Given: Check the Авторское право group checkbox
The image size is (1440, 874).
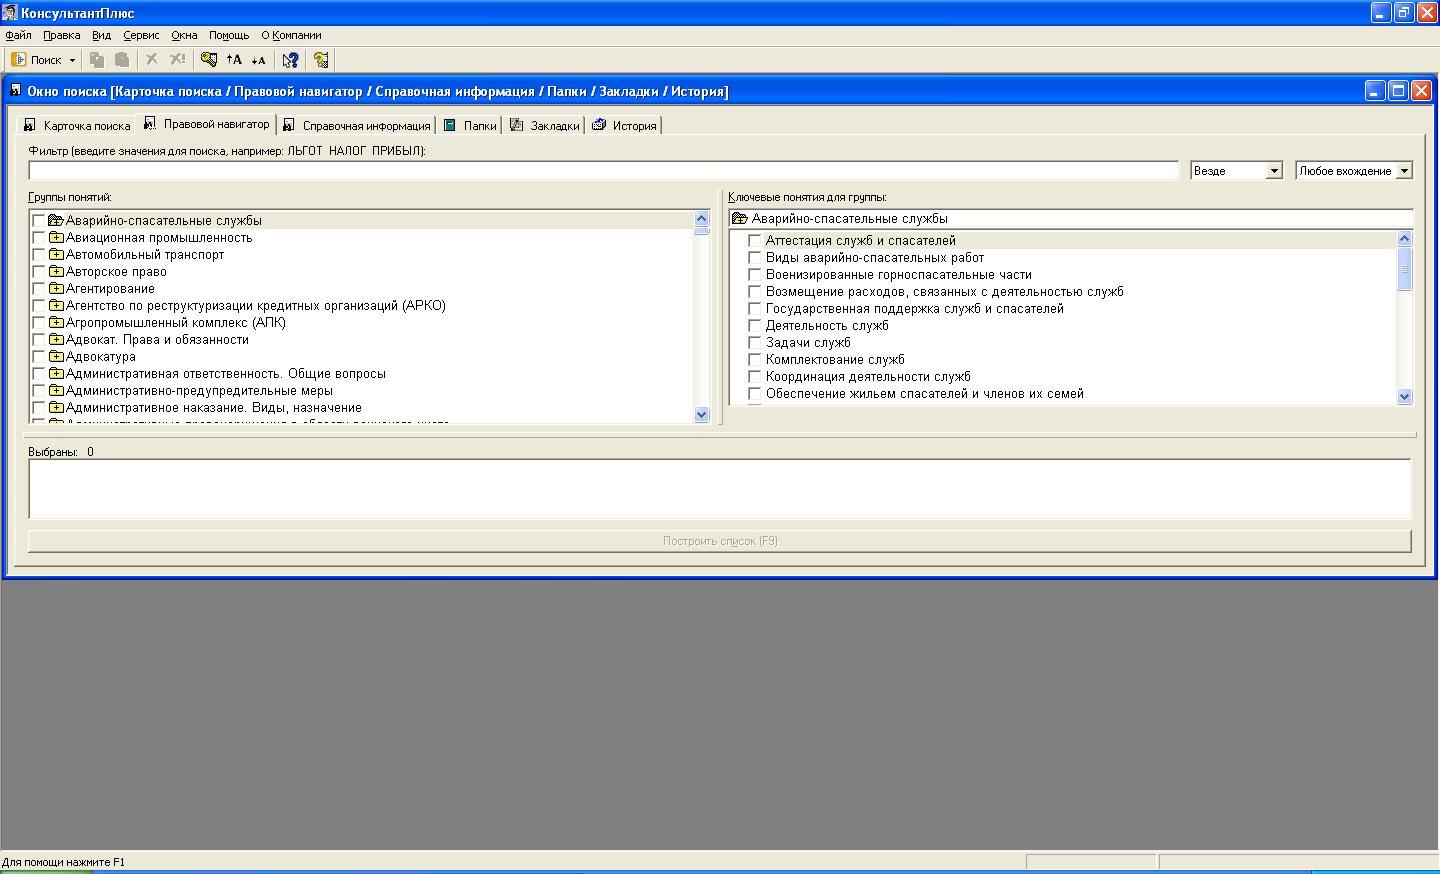Looking at the screenshot, I should 39,272.
